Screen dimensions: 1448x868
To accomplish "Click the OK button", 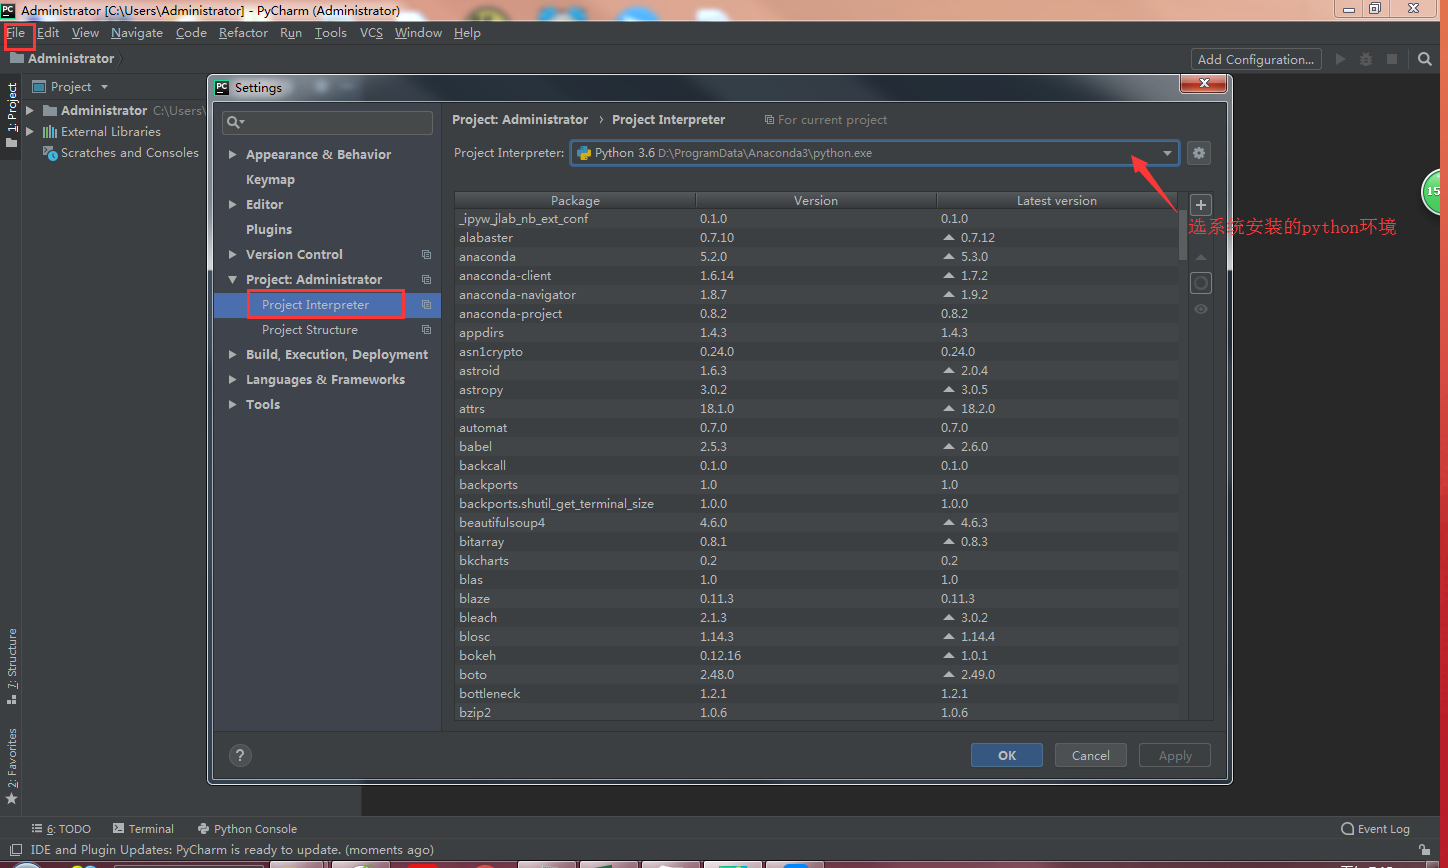I will tap(1007, 755).
